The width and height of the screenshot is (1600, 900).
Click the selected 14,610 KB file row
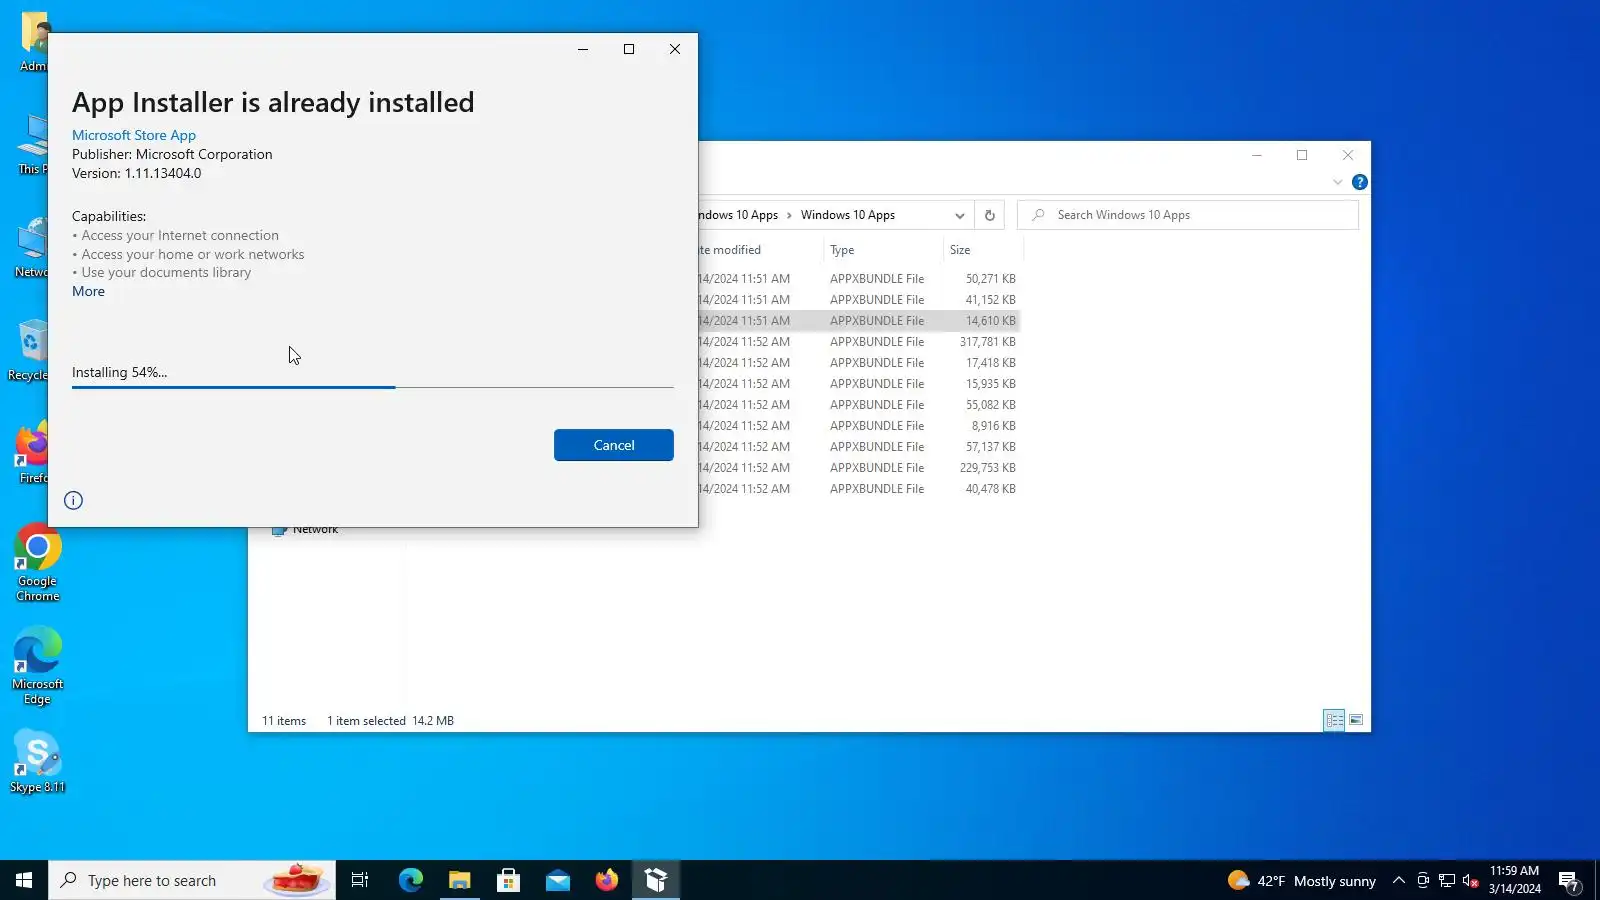pyautogui.click(x=858, y=321)
